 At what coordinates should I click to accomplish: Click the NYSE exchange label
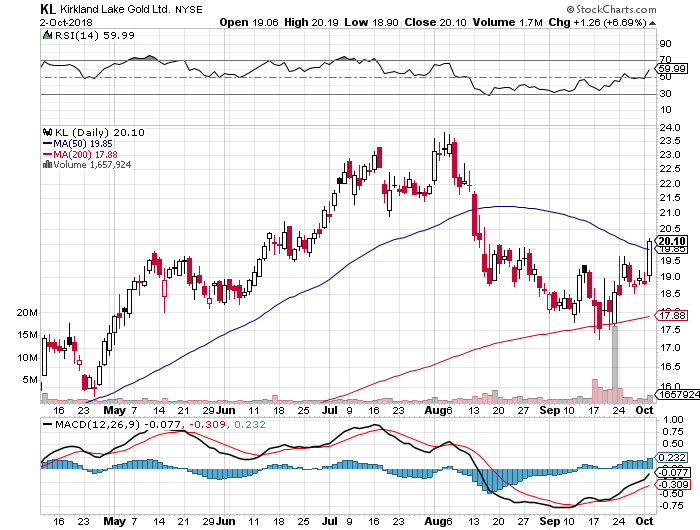(188, 9)
